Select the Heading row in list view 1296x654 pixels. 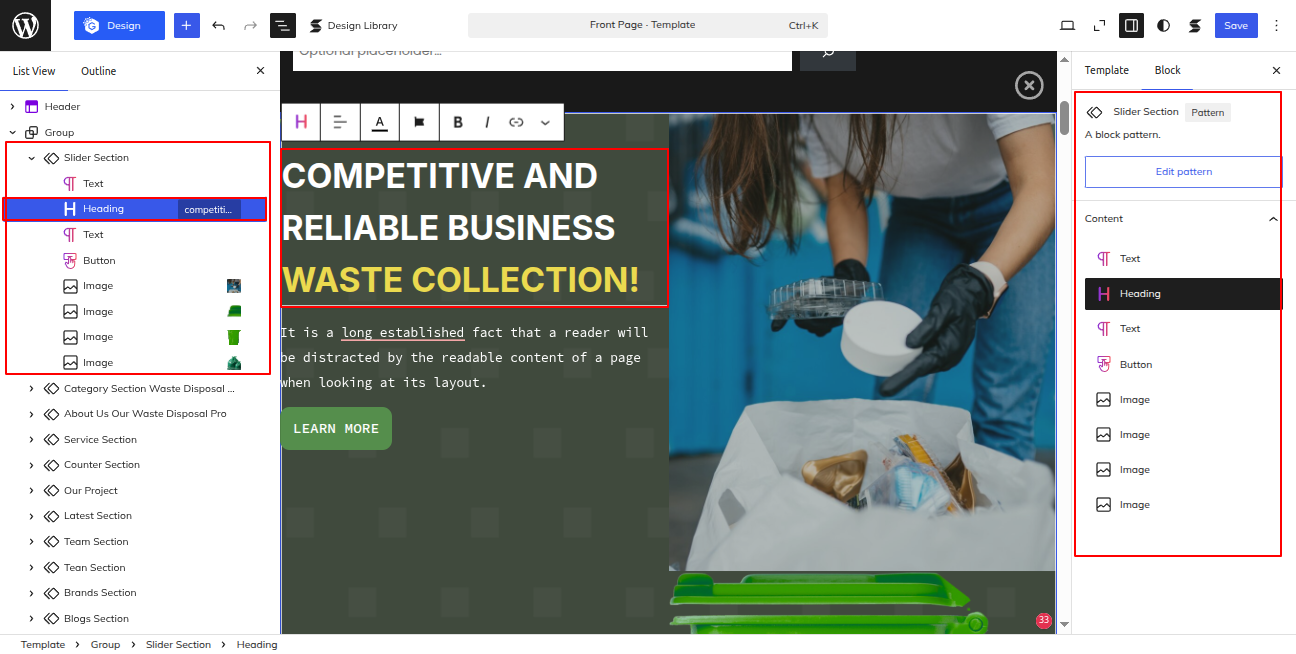[x=135, y=209]
